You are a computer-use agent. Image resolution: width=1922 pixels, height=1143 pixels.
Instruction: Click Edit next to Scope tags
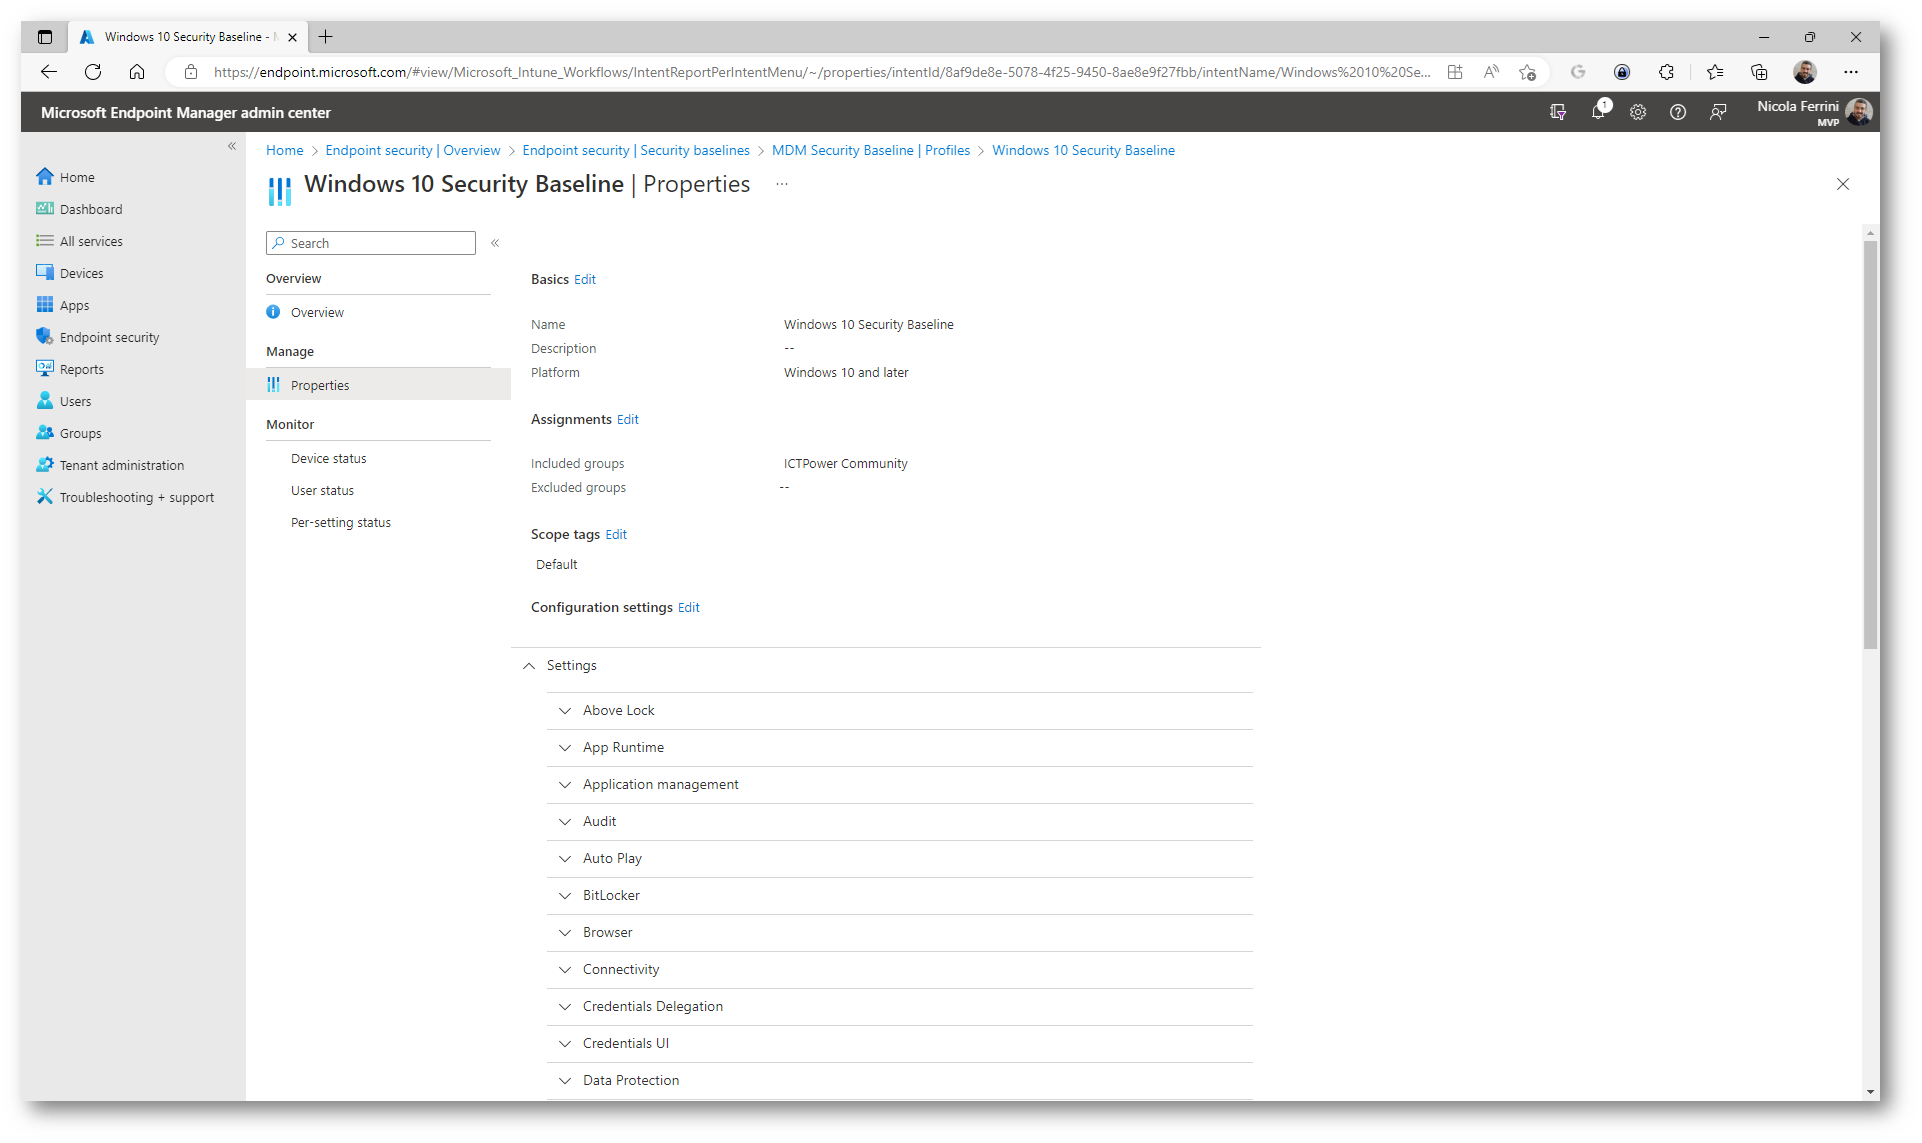[x=616, y=535]
